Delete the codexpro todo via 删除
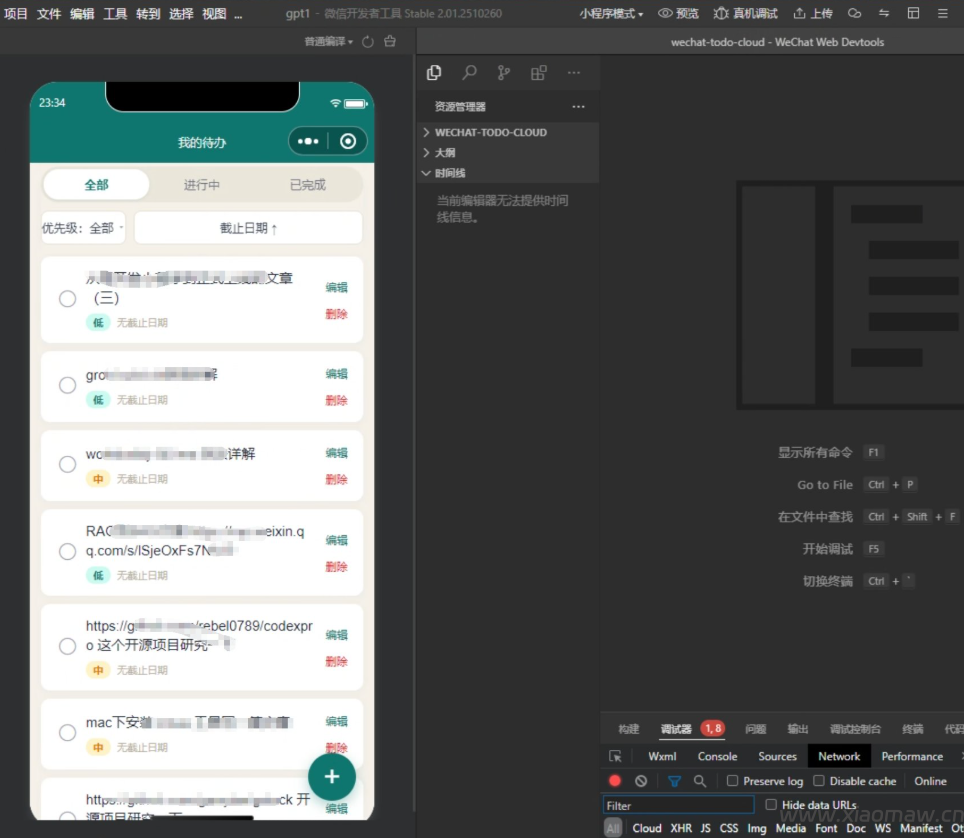This screenshot has height=838, width=964. pyautogui.click(x=336, y=662)
